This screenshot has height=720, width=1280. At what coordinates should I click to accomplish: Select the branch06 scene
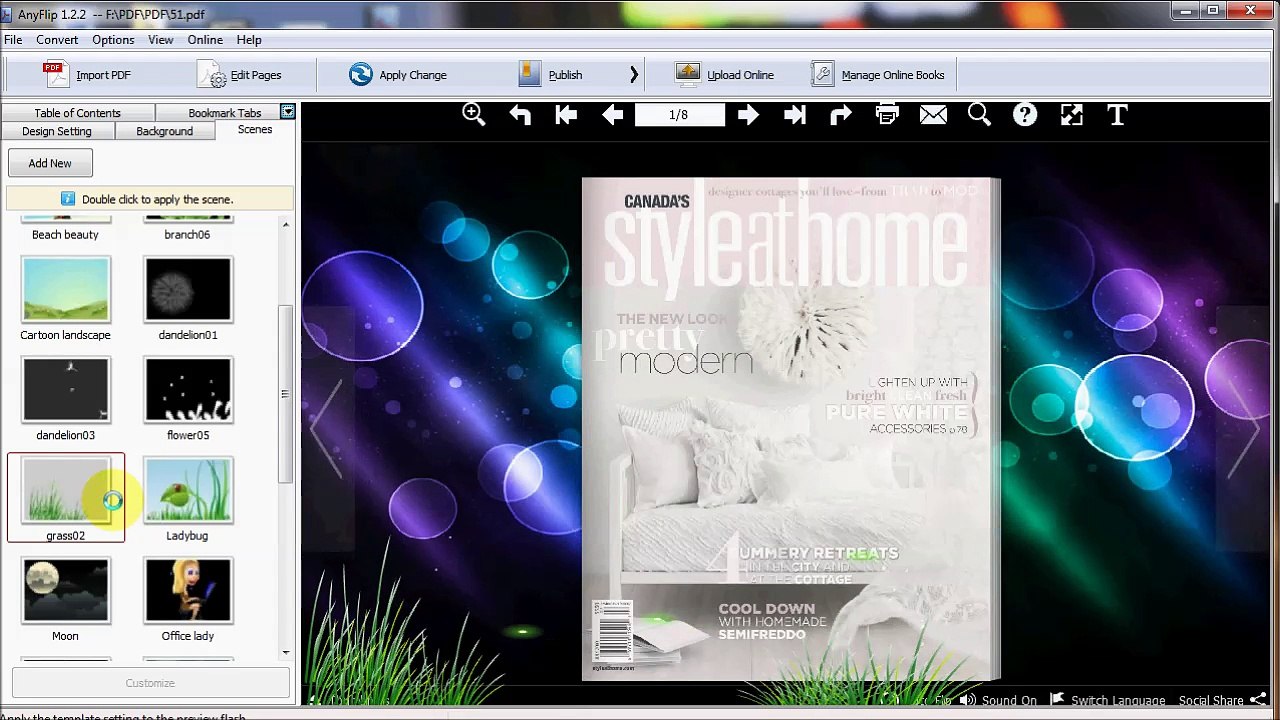click(x=188, y=228)
